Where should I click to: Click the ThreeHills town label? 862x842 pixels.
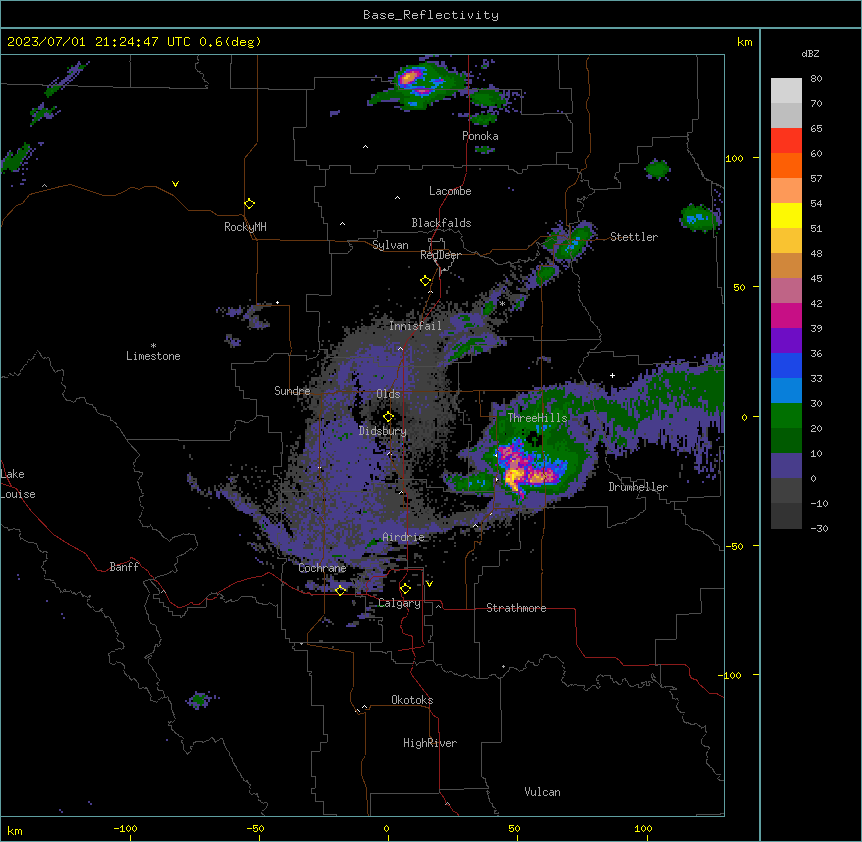pyautogui.click(x=537, y=418)
